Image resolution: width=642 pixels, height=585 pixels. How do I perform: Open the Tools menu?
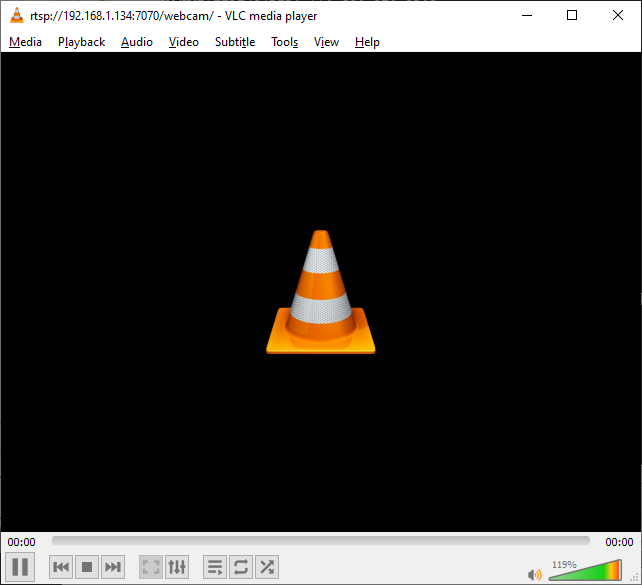285,42
